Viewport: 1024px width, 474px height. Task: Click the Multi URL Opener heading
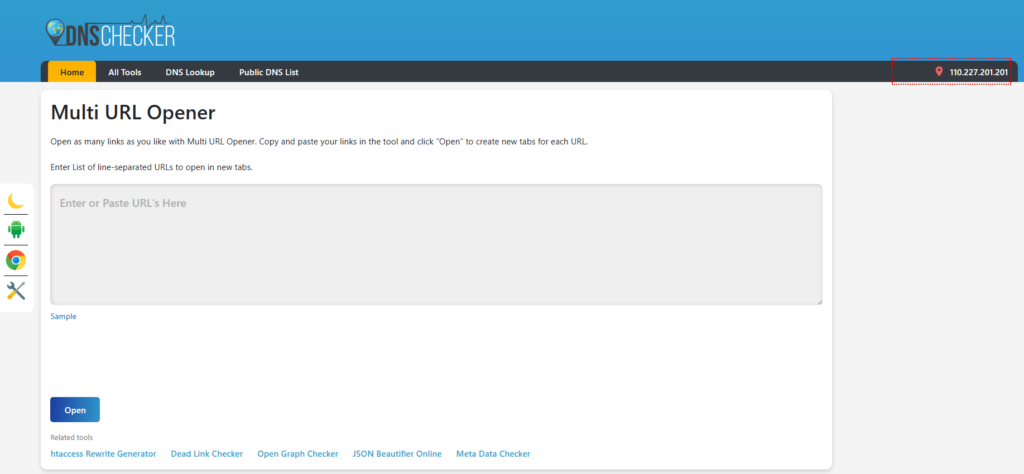coord(133,113)
